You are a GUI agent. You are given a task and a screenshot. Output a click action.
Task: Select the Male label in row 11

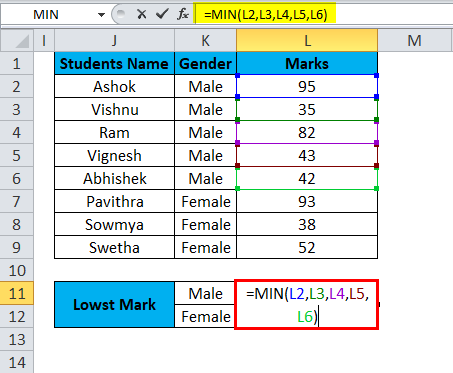(205, 293)
